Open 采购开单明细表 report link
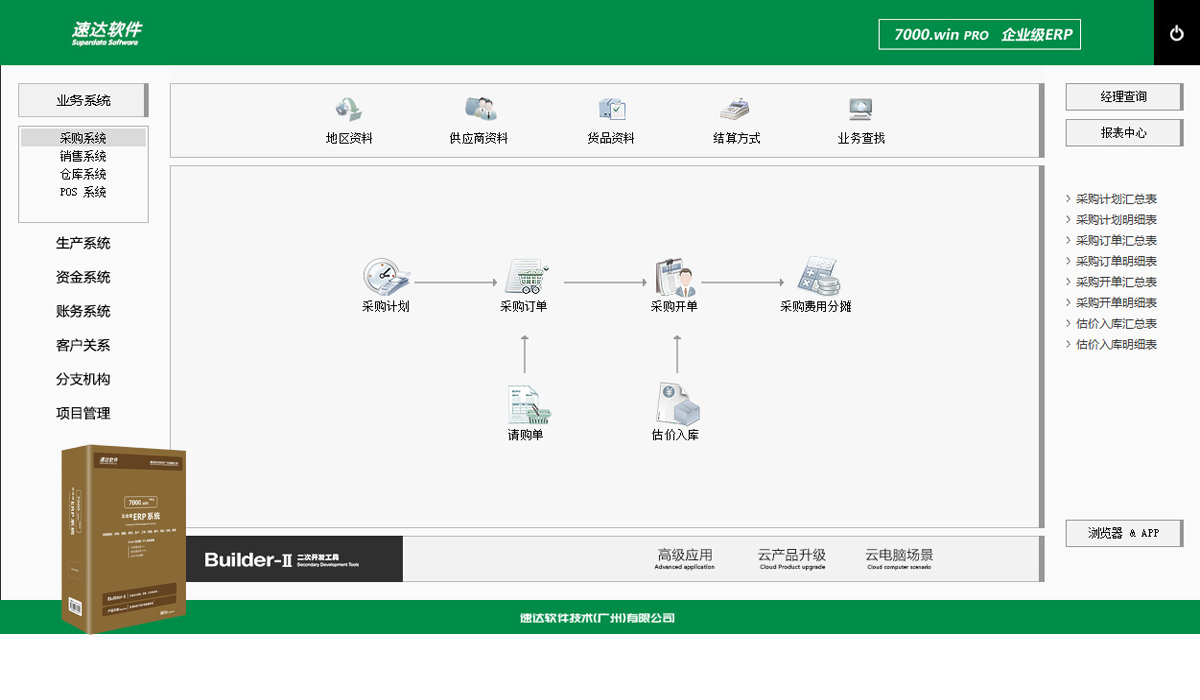This screenshot has width=1200, height=700. (1116, 303)
